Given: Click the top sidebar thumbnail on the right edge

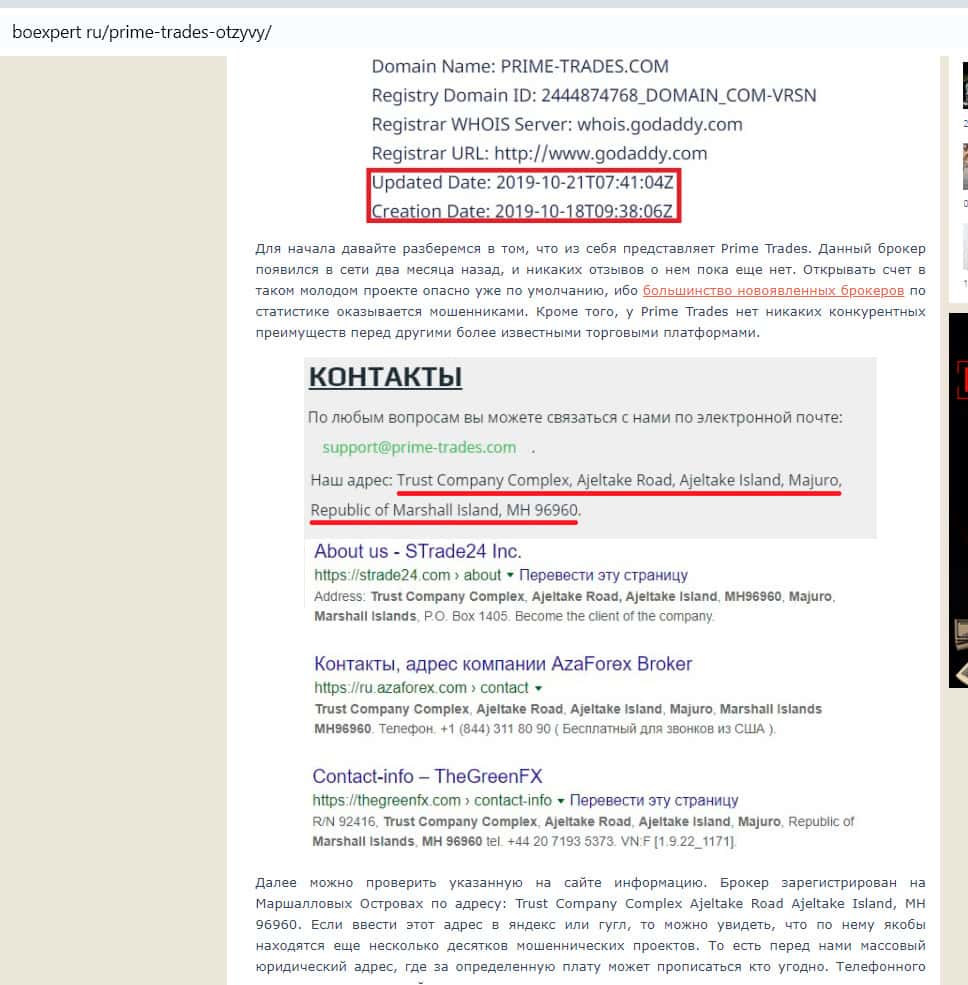Looking at the screenshot, I should coord(965,86).
